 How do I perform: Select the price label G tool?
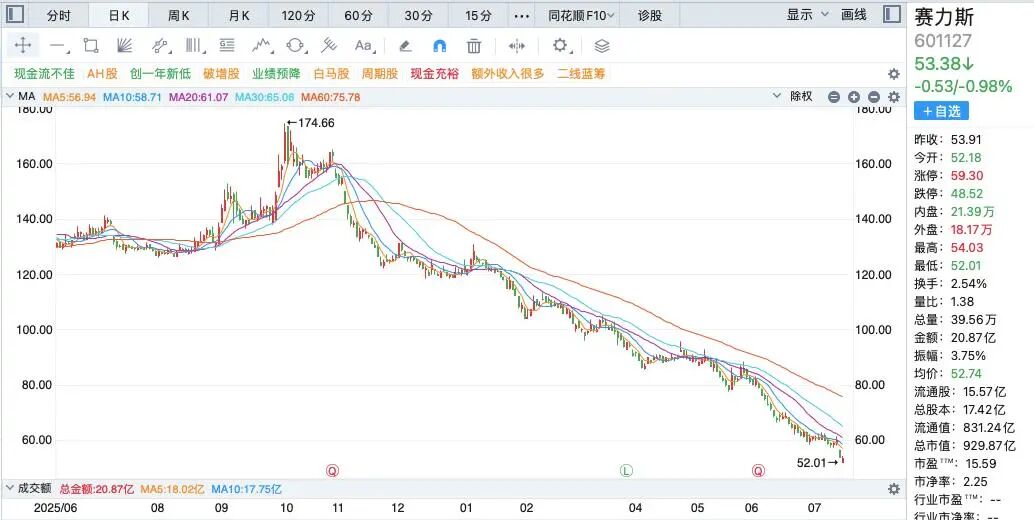(227, 45)
